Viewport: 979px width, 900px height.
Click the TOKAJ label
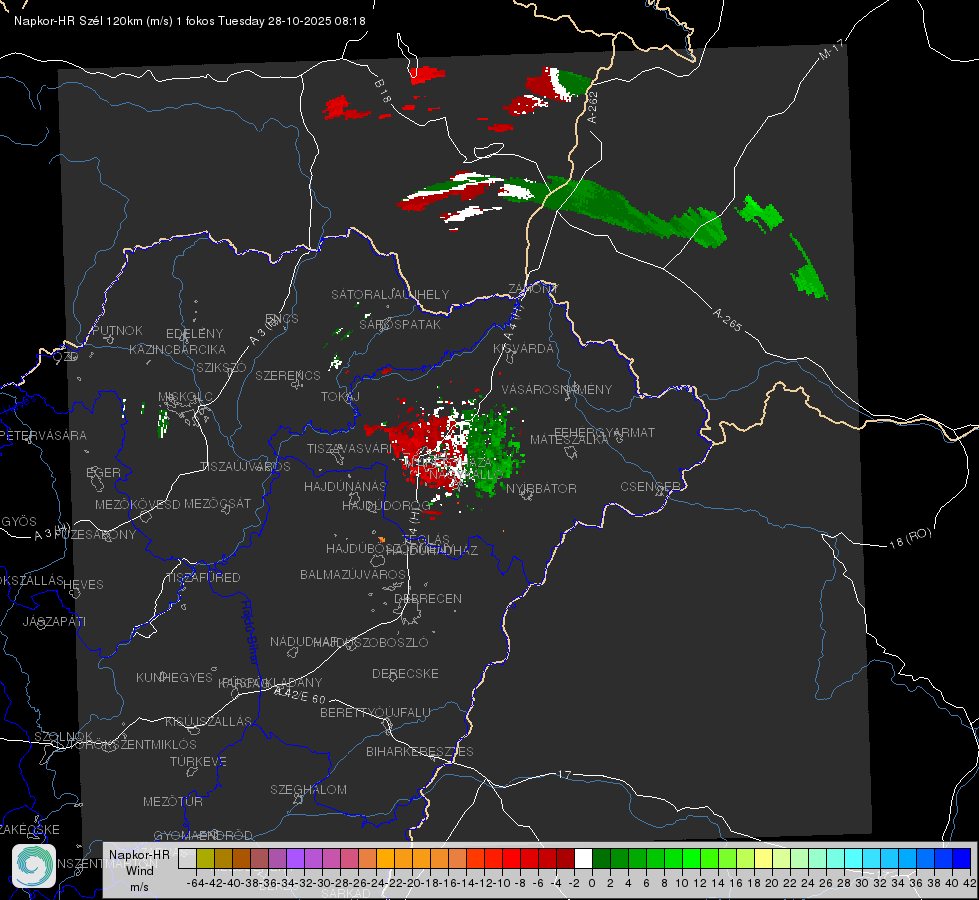pos(340,397)
